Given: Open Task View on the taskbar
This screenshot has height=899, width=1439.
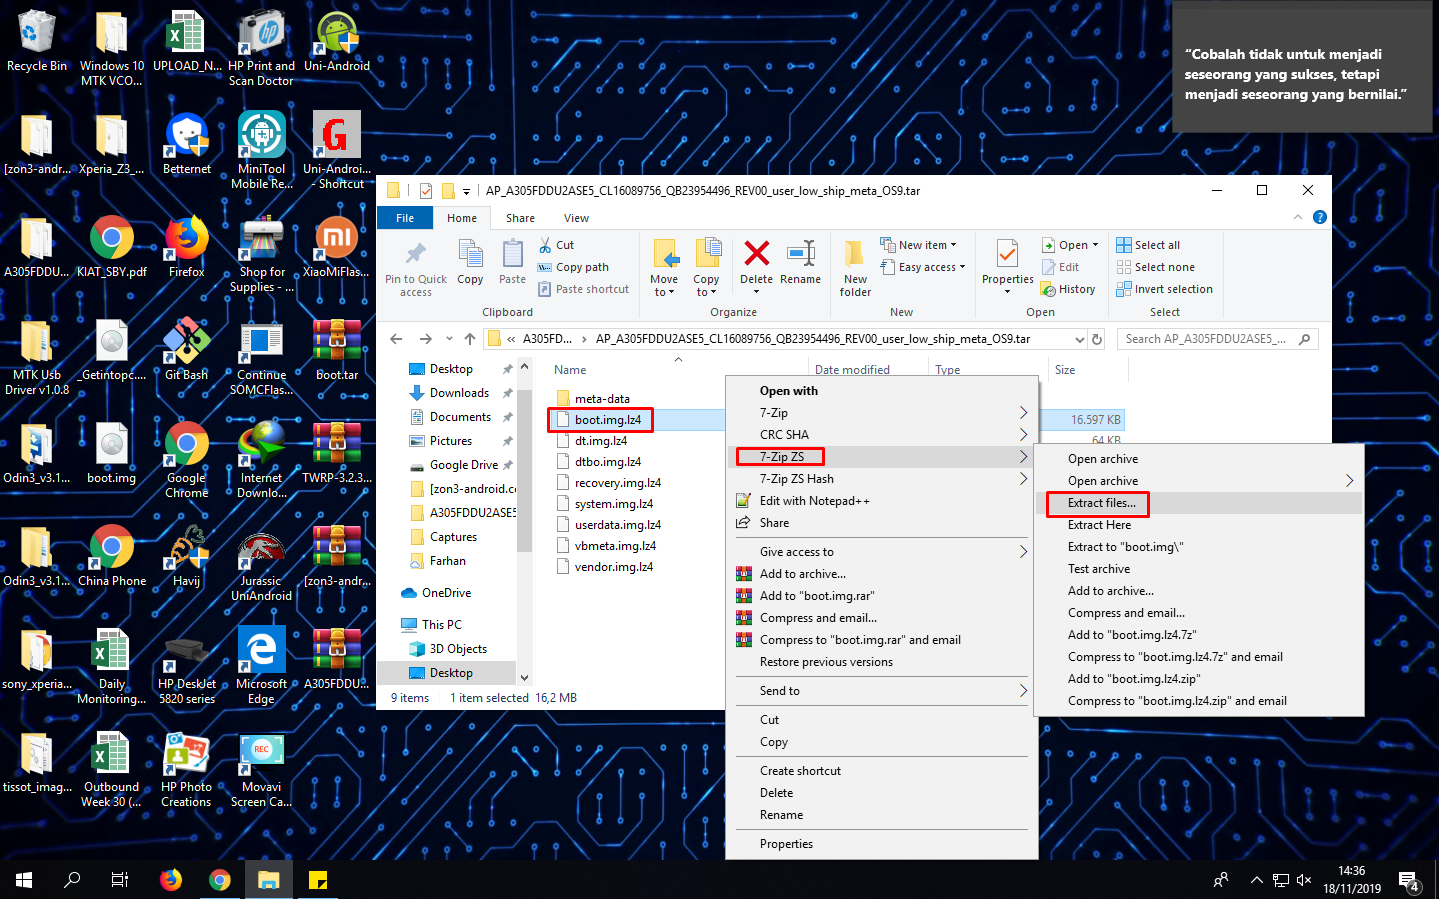Looking at the screenshot, I should click(x=120, y=879).
